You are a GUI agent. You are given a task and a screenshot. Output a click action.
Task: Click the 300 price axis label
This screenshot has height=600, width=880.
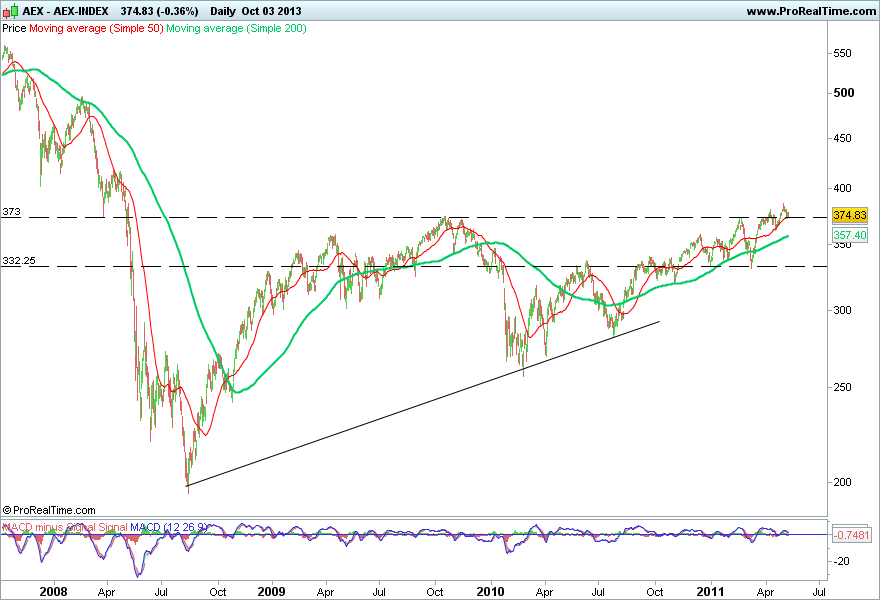pyautogui.click(x=842, y=310)
